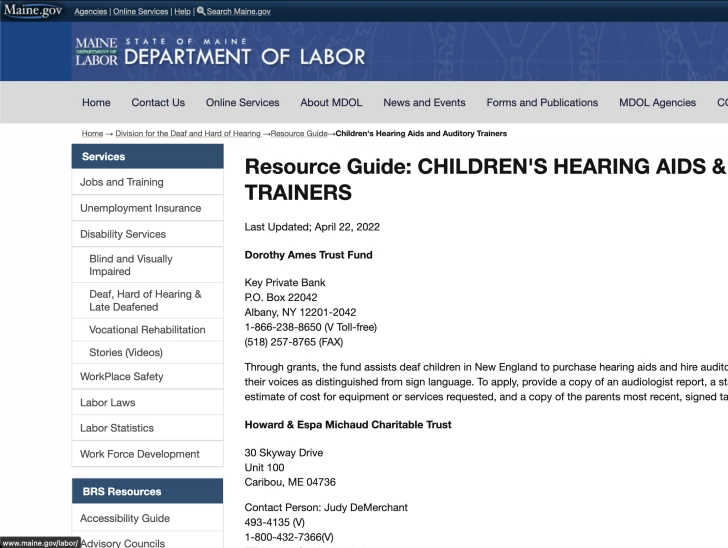Go to Division for the Deaf breadcrumb
728x548 pixels.
tap(187, 133)
